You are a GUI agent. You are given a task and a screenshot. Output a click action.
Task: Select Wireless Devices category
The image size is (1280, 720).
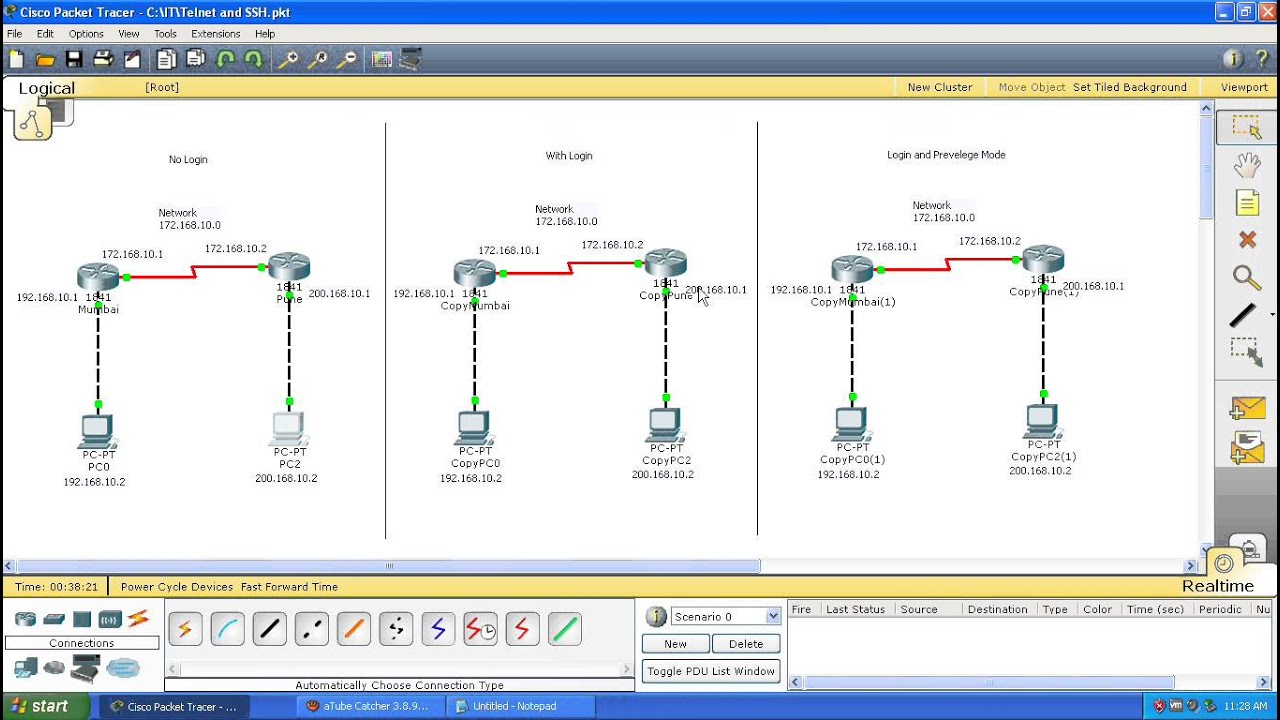coord(110,619)
